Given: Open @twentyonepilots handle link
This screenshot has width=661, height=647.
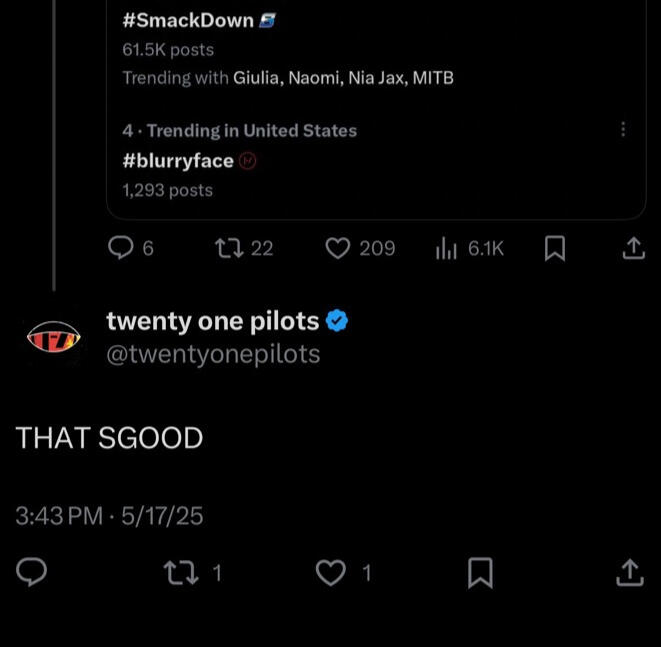Looking at the screenshot, I should coord(213,354).
